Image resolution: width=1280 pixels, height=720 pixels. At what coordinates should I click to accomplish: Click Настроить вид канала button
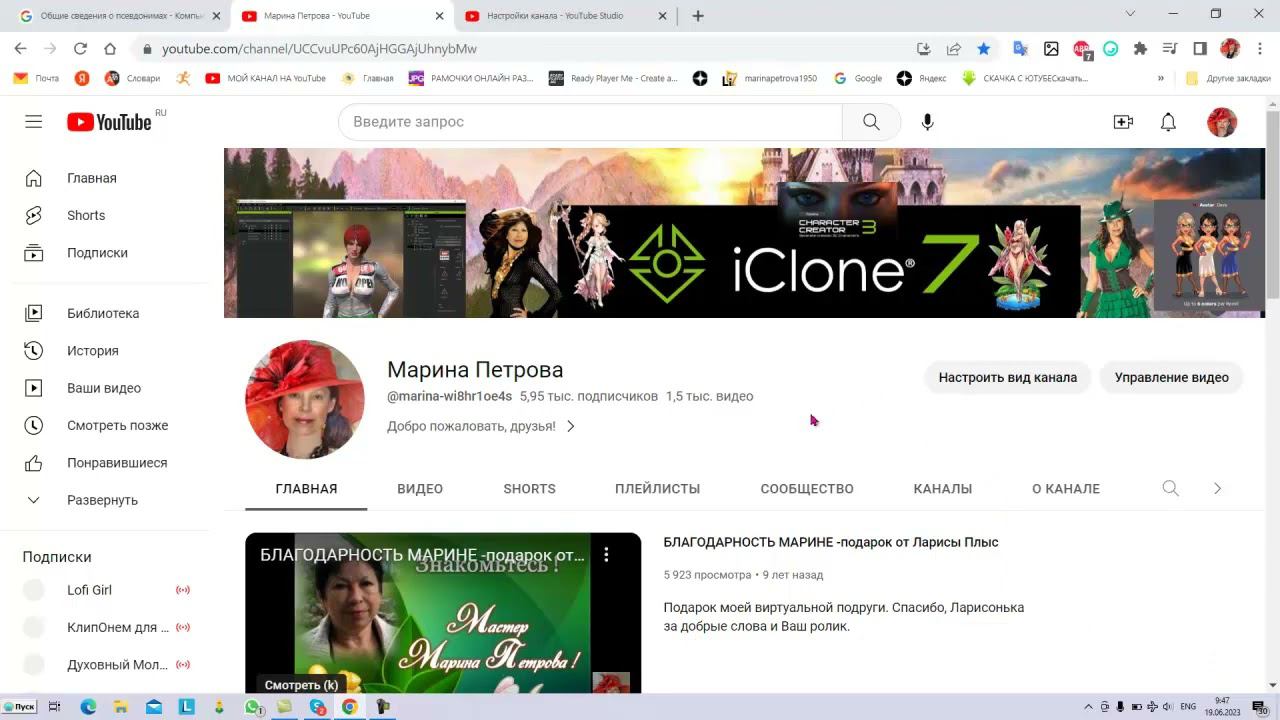(x=1007, y=378)
